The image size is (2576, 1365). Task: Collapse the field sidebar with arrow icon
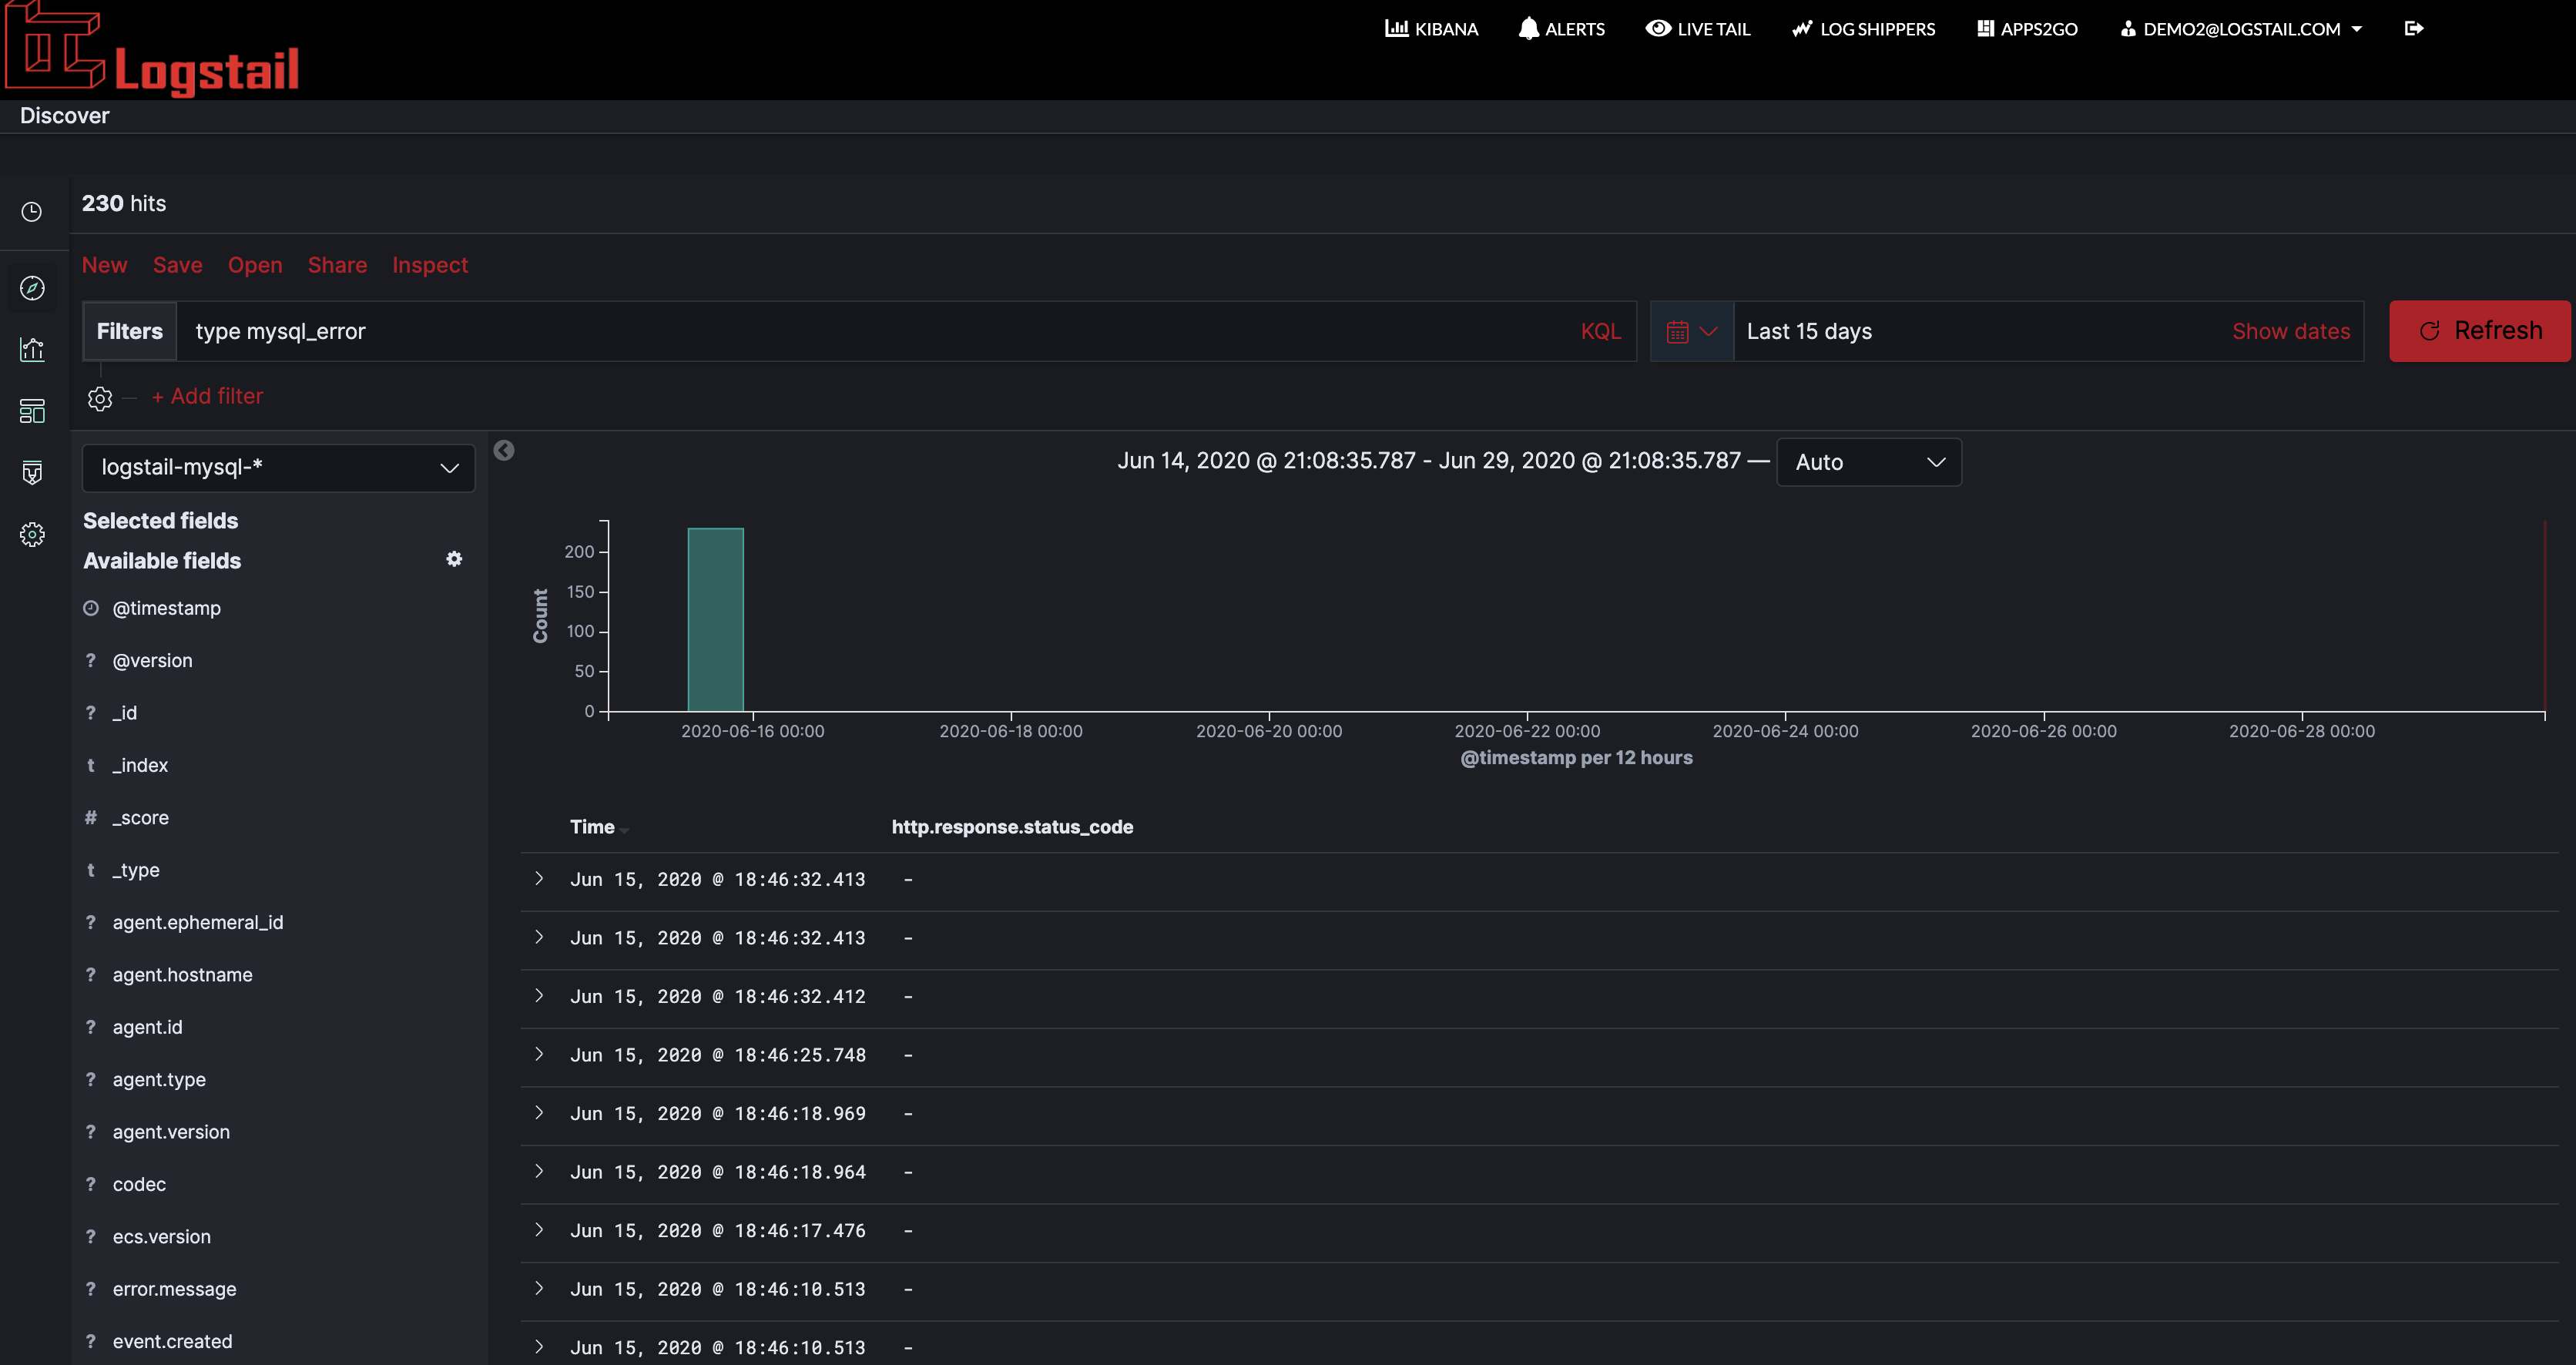point(504,451)
